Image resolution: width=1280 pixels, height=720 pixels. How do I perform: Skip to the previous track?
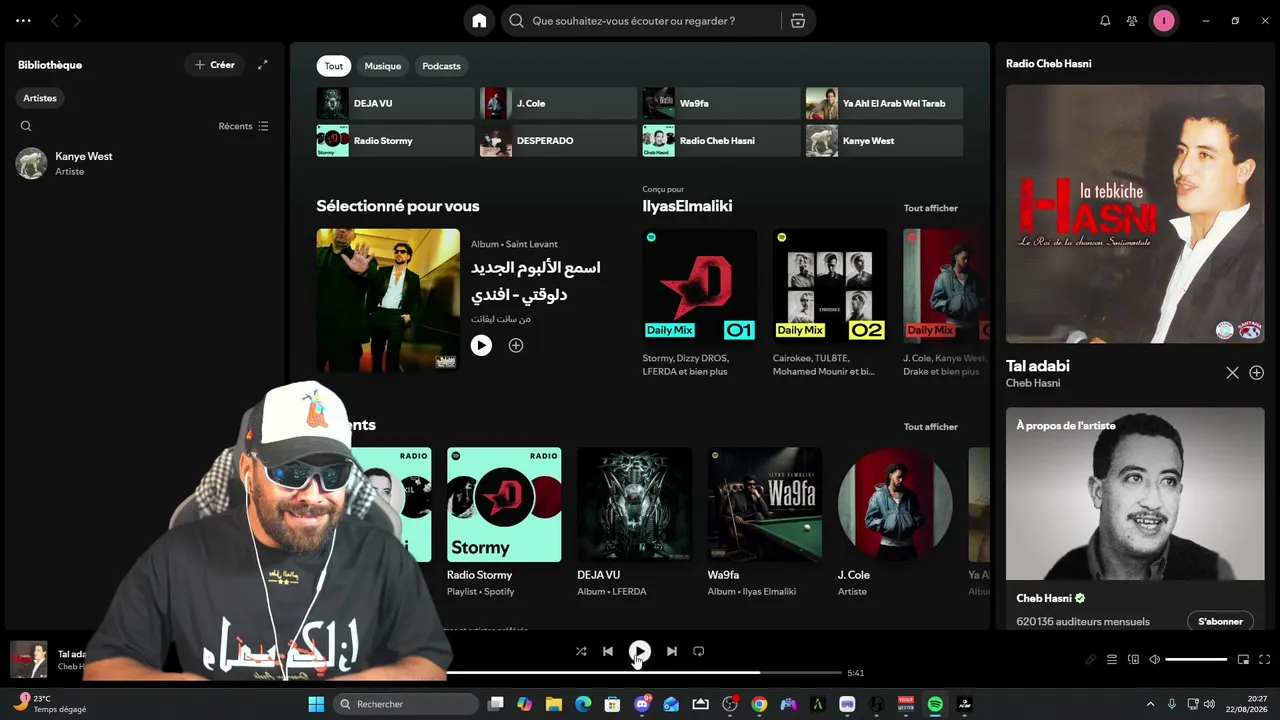[x=608, y=651]
